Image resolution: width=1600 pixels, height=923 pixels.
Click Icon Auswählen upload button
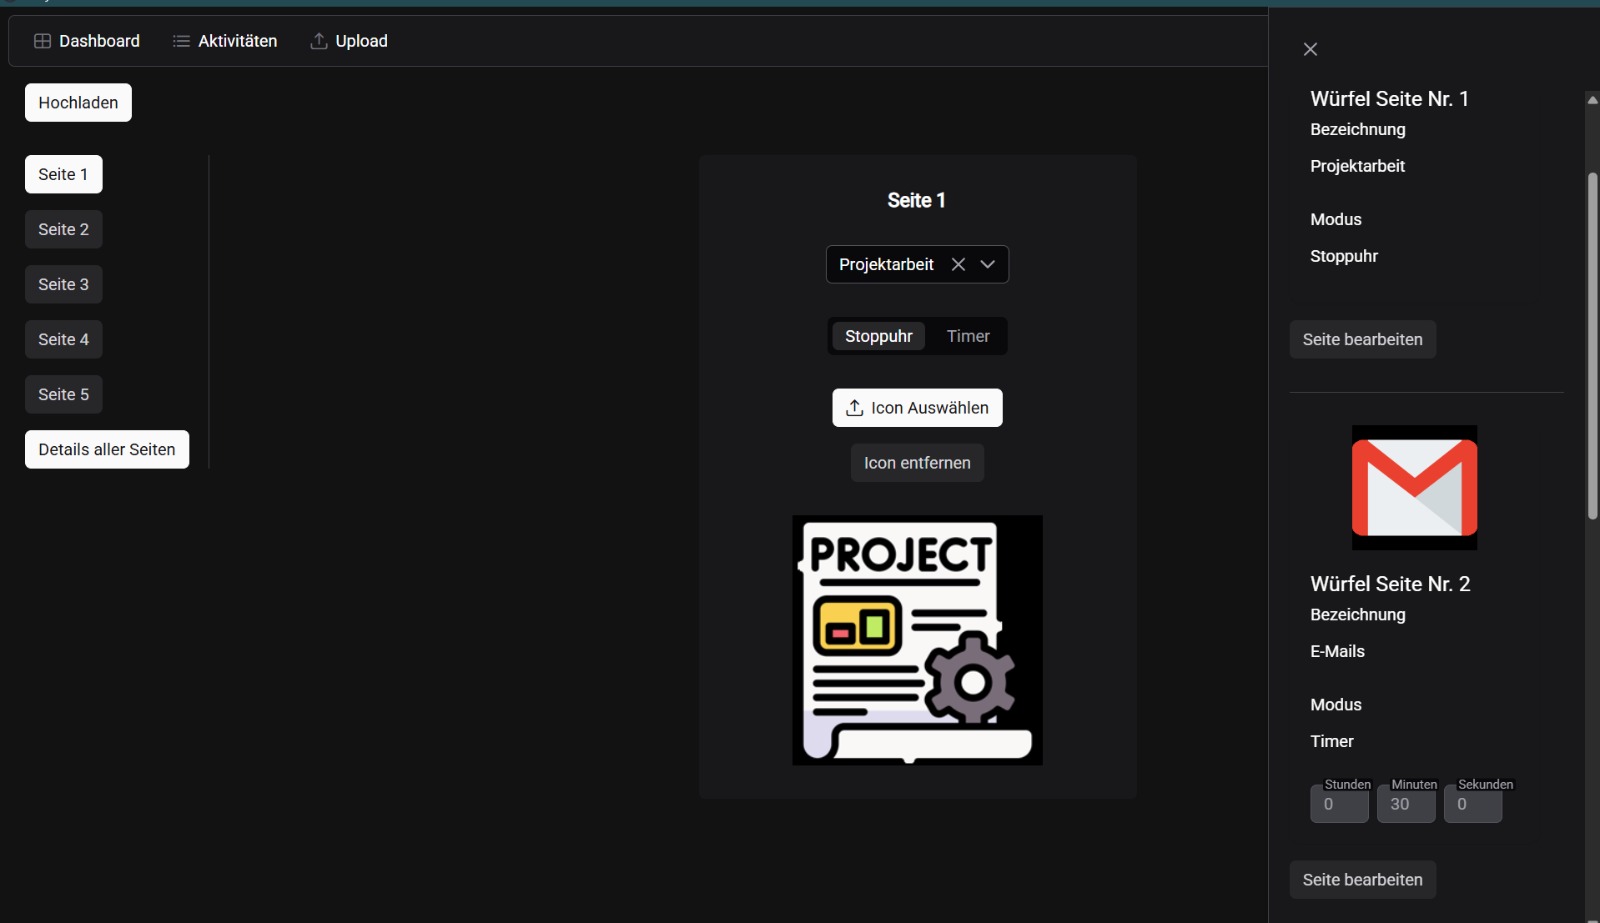click(x=917, y=408)
